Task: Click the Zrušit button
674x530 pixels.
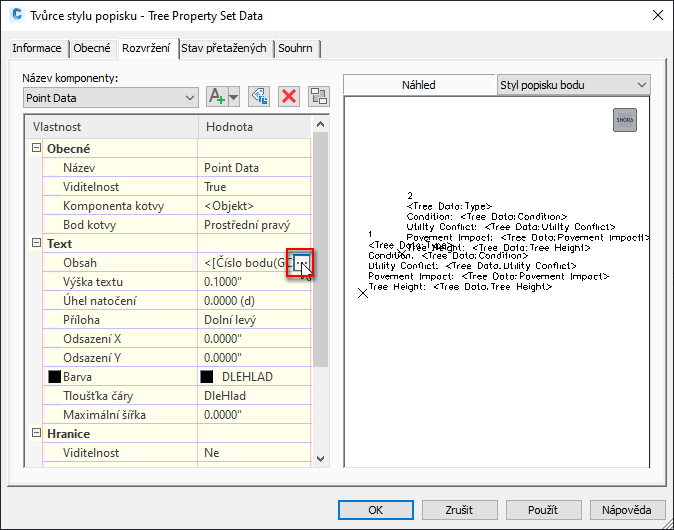Action: point(460,510)
